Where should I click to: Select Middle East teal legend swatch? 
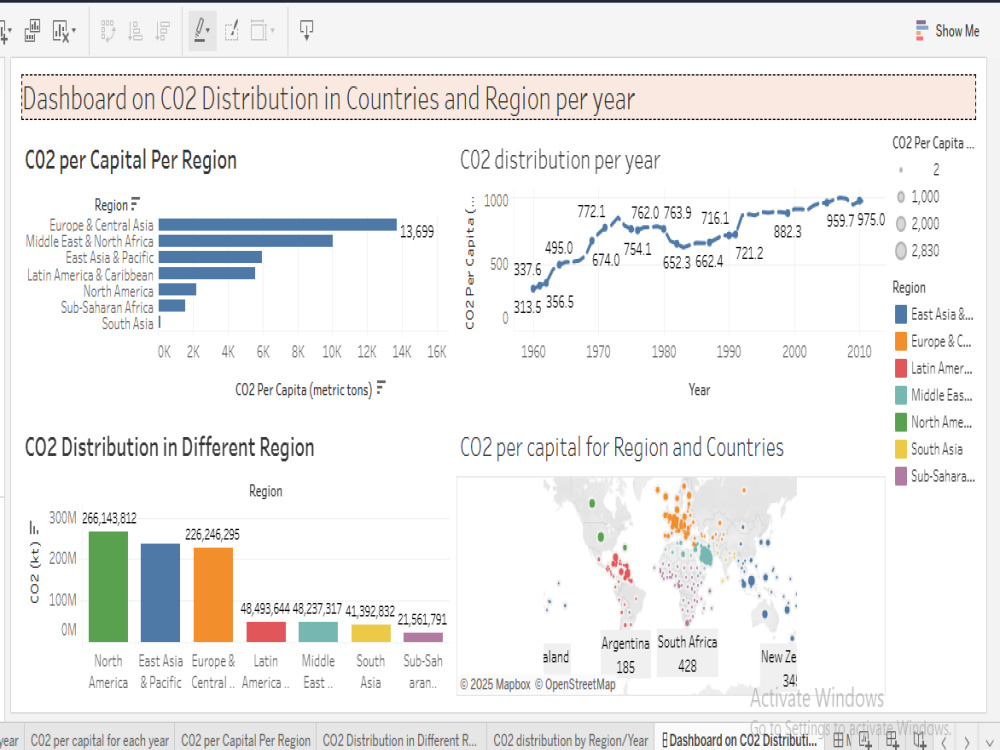(x=901, y=395)
